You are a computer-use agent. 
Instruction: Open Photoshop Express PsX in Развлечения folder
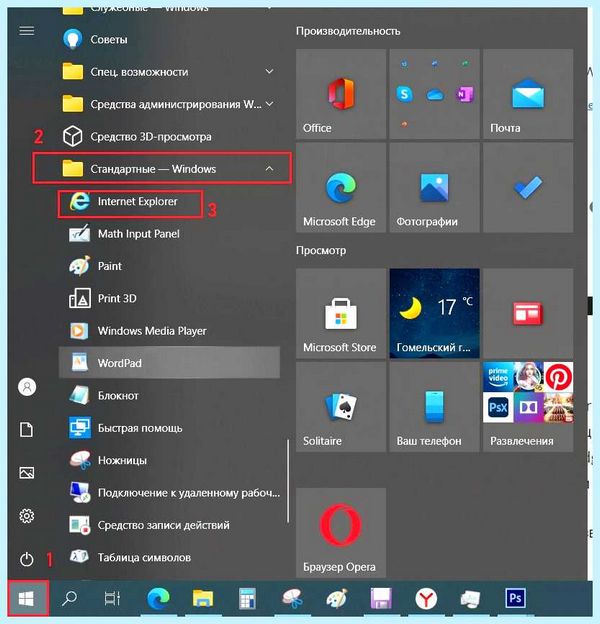click(x=498, y=408)
